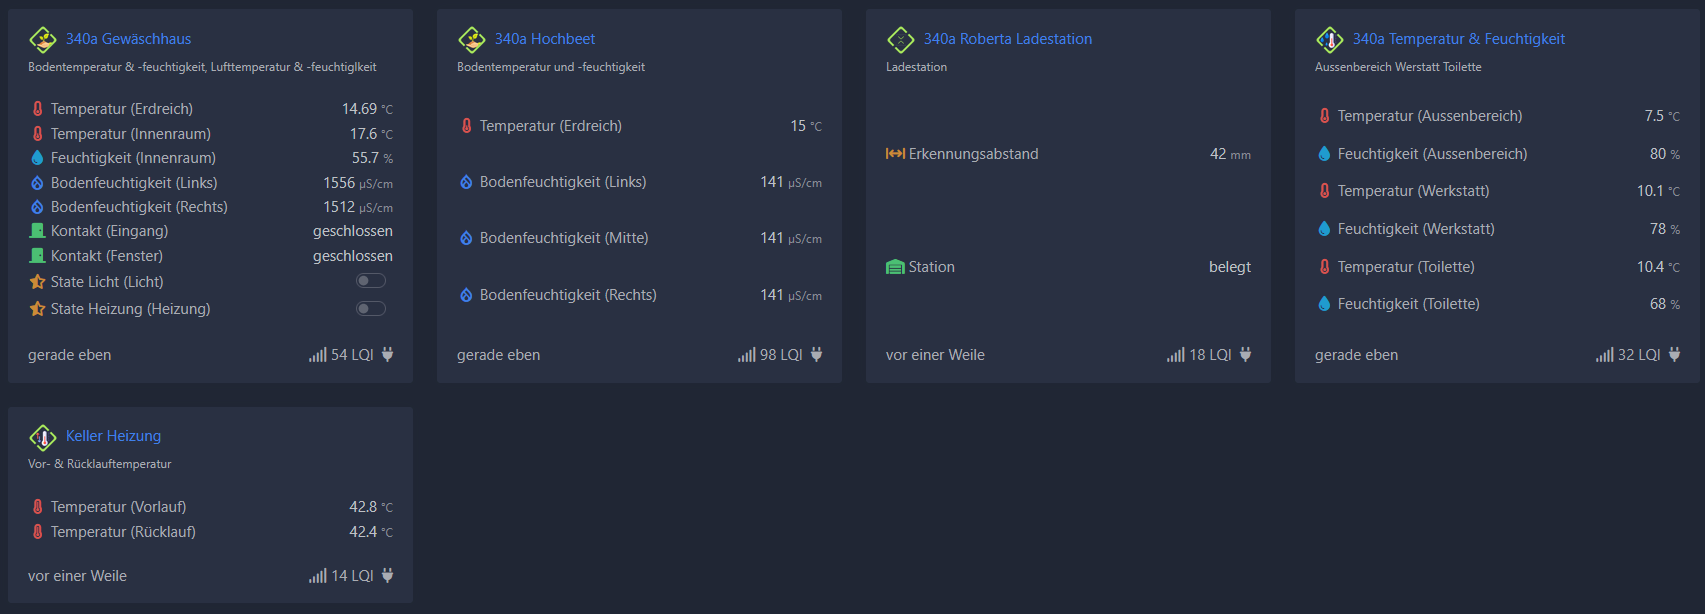Open the 340a Hochbeet device link
The height and width of the screenshot is (614, 1705).
(545, 39)
